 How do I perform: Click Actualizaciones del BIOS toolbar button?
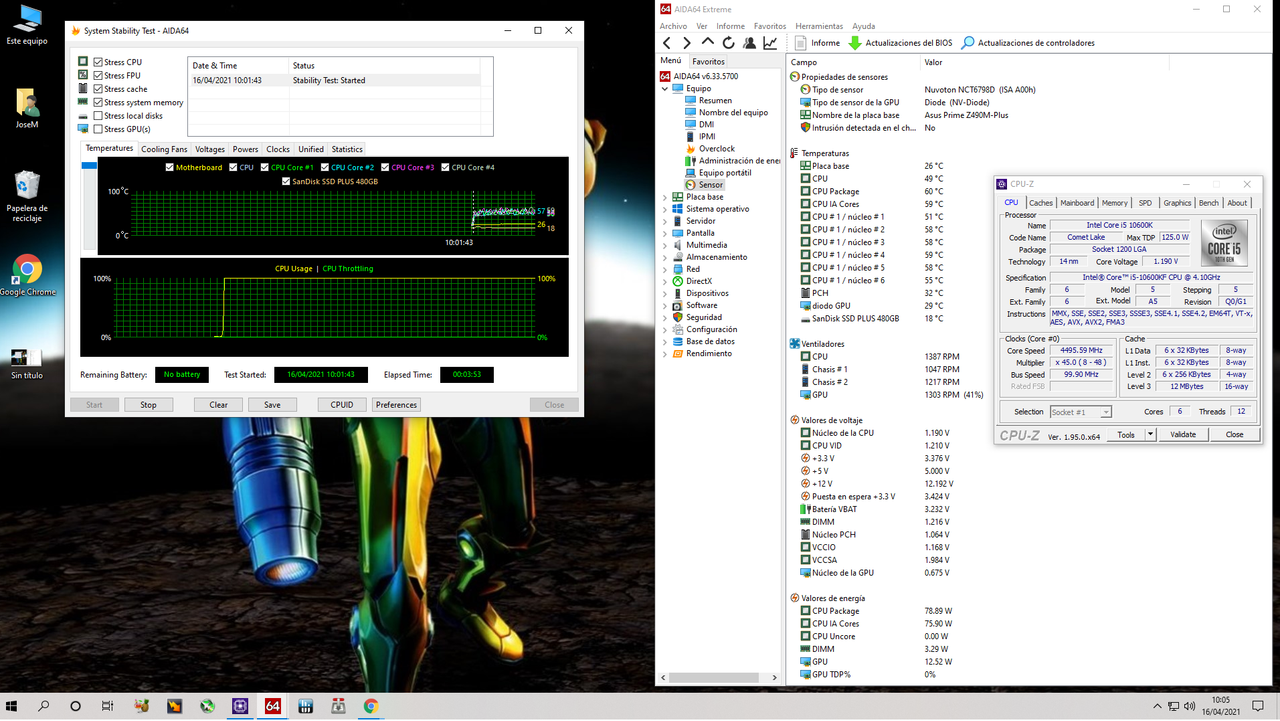(x=900, y=43)
